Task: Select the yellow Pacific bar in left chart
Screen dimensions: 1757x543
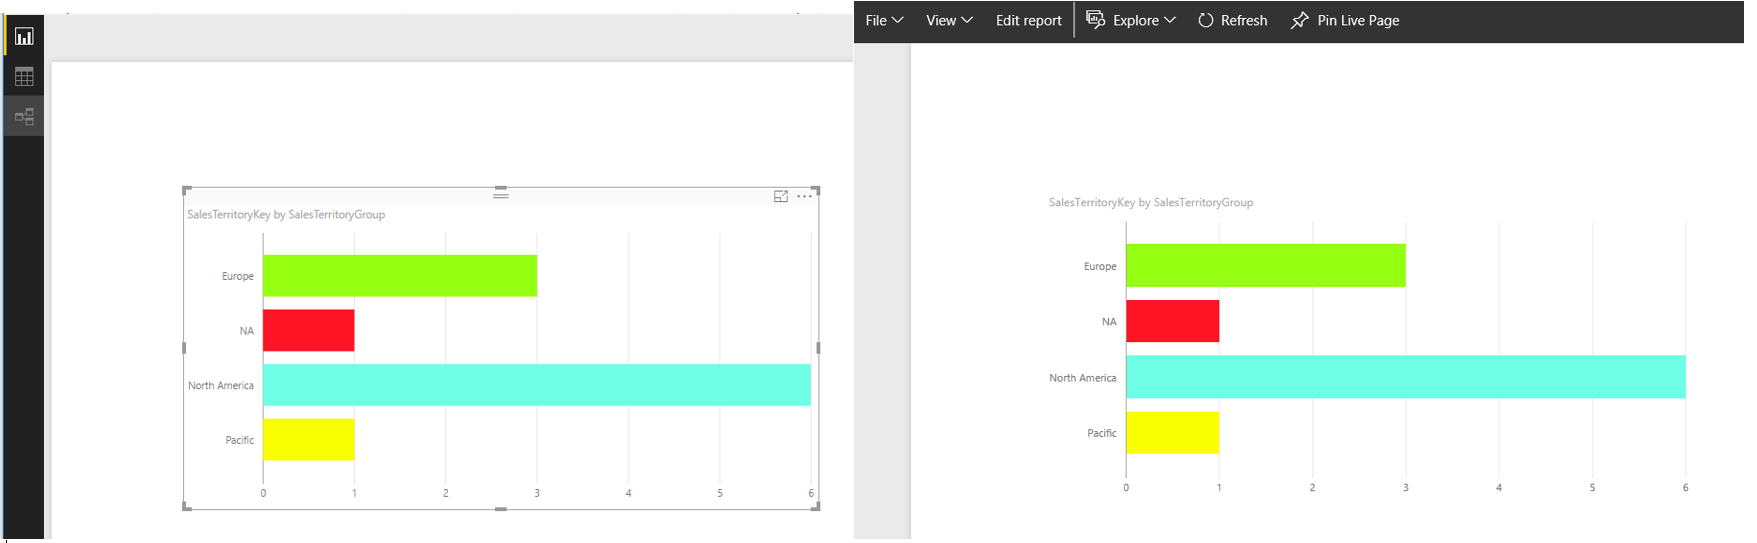Action: click(x=309, y=439)
